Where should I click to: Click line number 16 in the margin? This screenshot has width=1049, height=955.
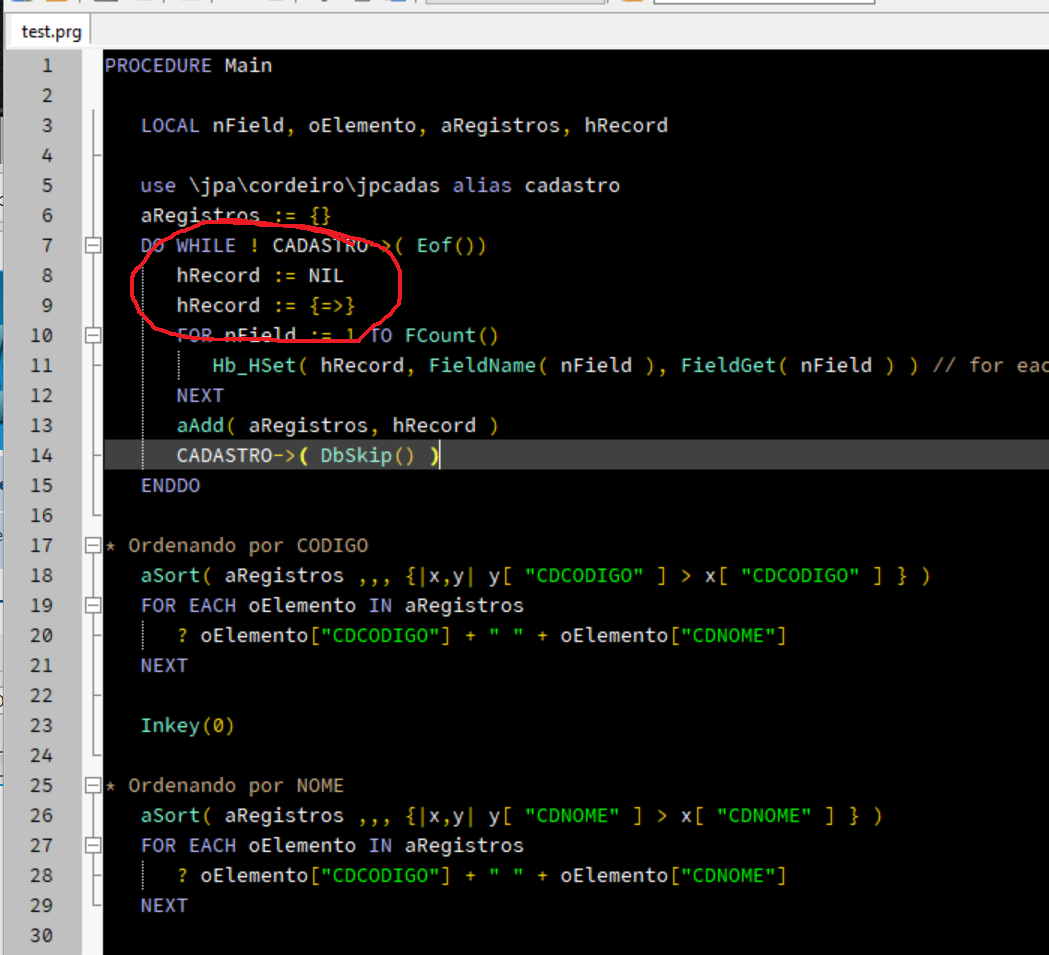pyautogui.click(x=41, y=515)
